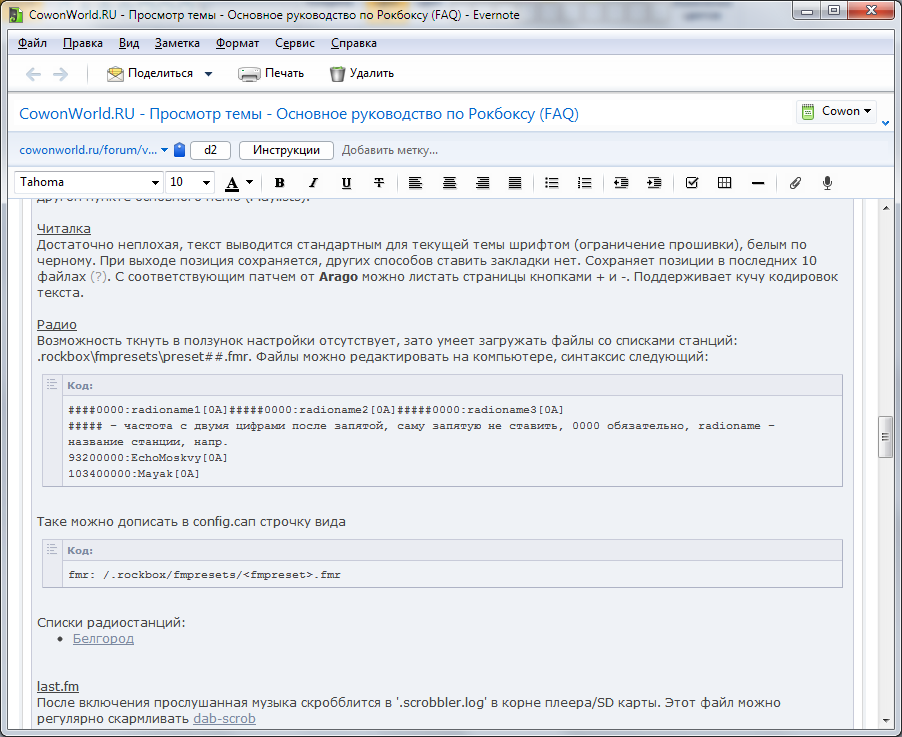Center align the text
902x737 pixels.
pos(449,183)
